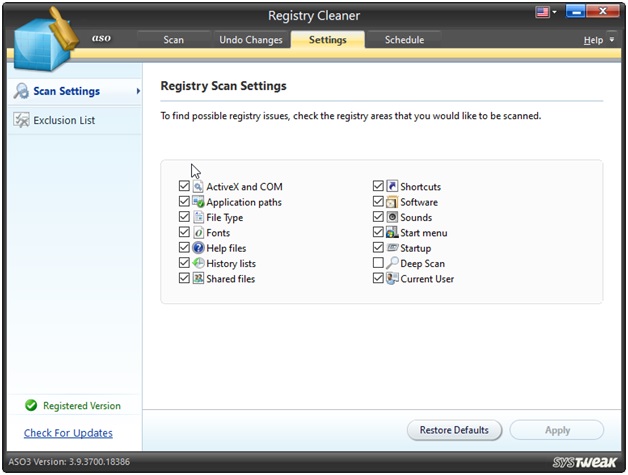Image resolution: width=628 pixels, height=475 pixels.
Task: Click the Exclusion List sidebar icon
Action: pyautogui.click(x=22, y=120)
